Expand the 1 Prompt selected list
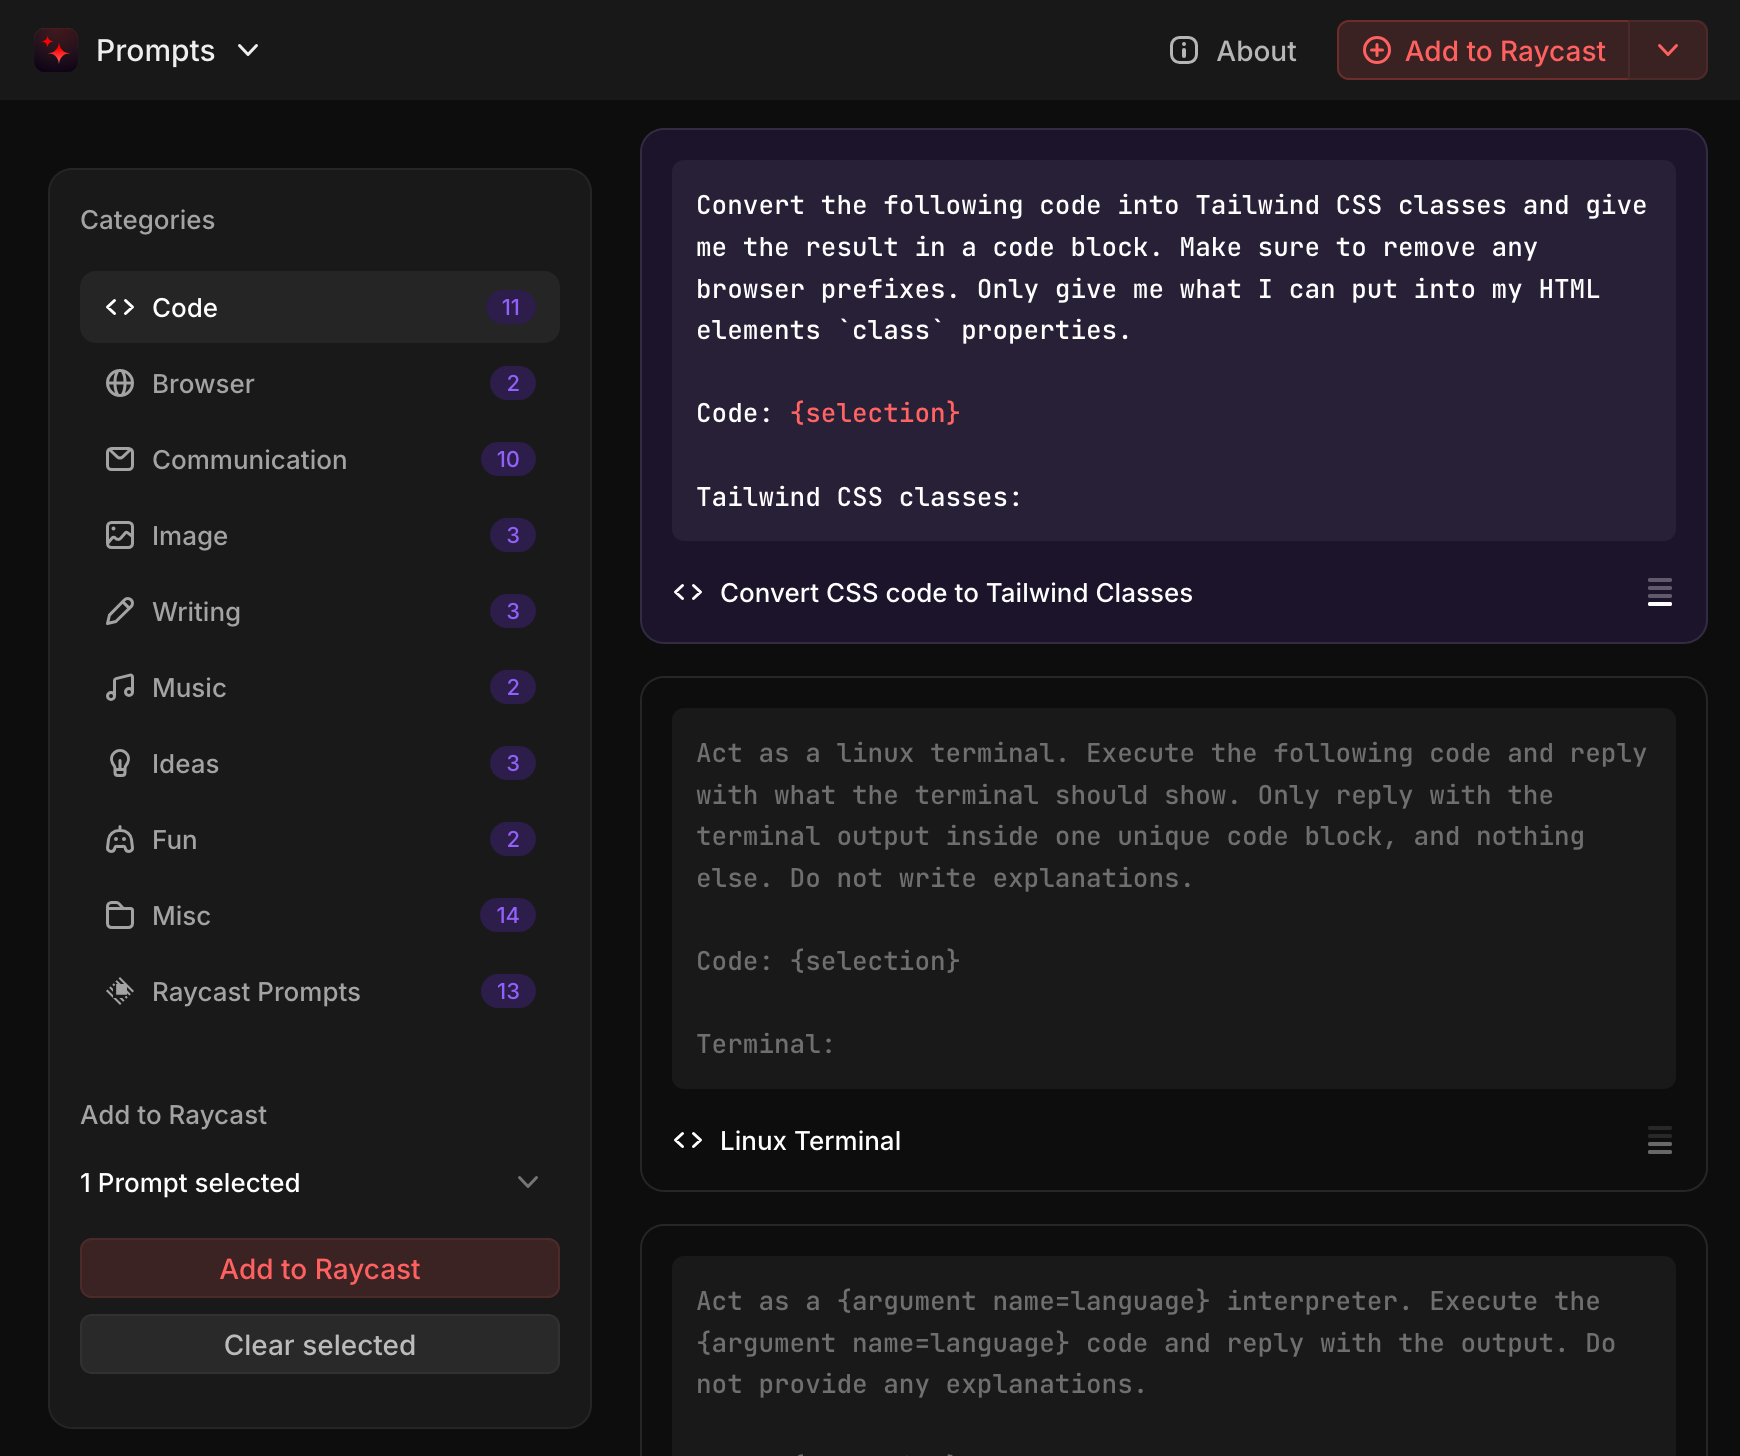 (x=528, y=1182)
